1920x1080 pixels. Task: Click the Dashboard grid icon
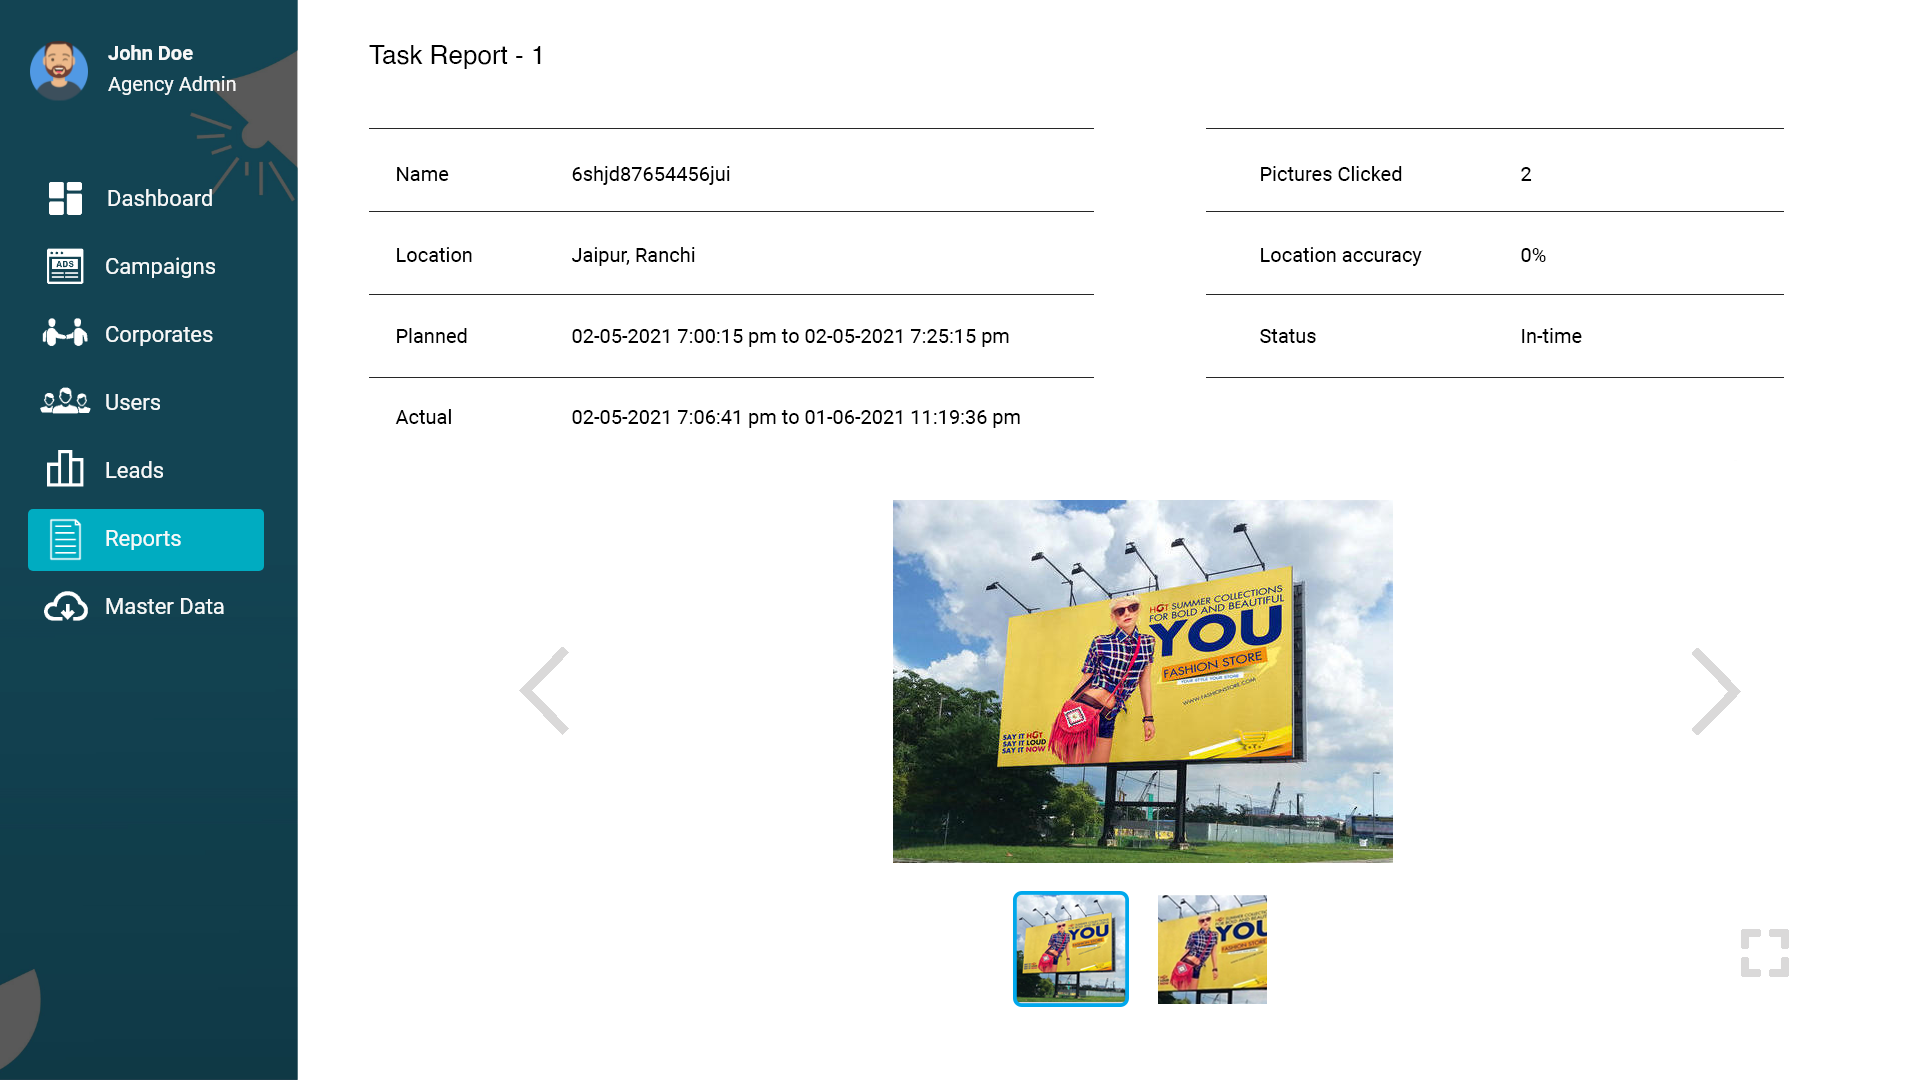[65, 198]
